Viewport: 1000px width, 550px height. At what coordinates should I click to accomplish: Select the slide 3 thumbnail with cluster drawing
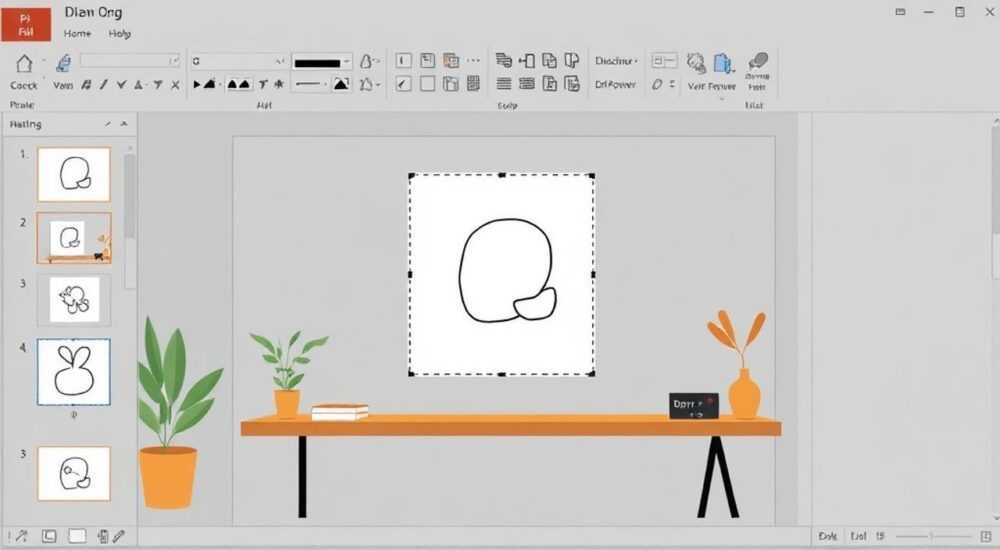74,300
